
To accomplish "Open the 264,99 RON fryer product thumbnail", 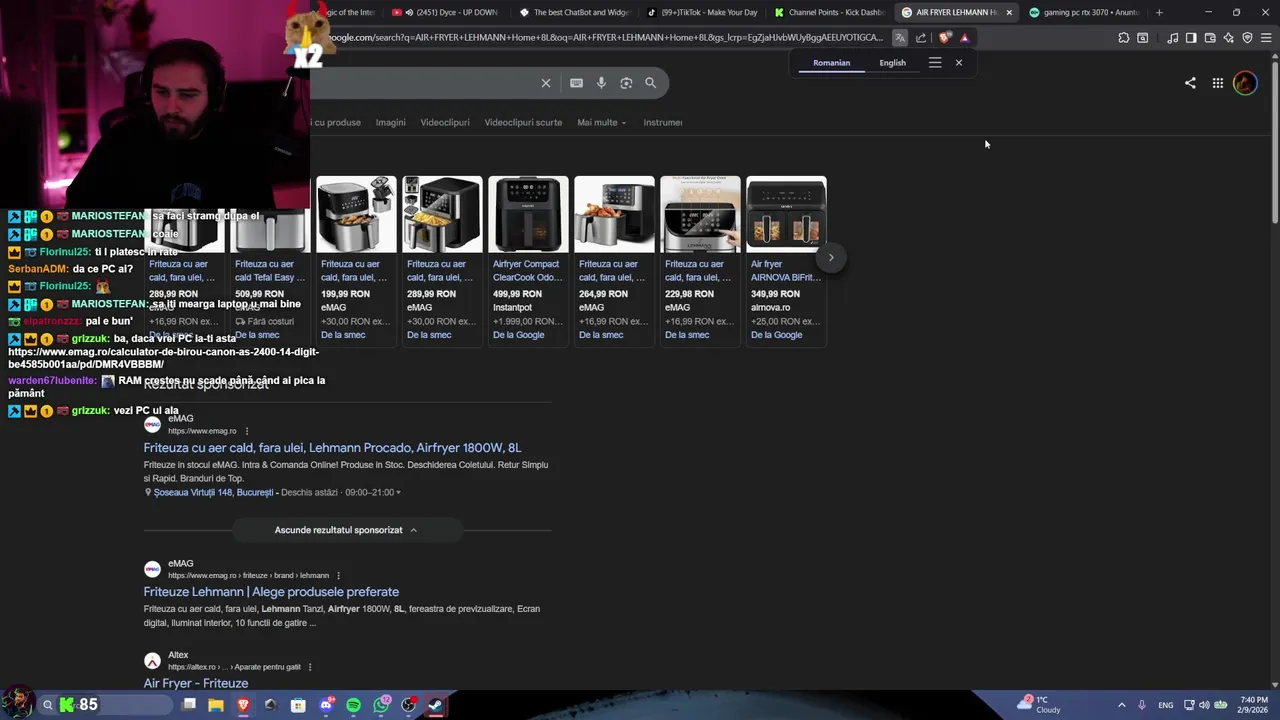I will pyautogui.click(x=614, y=214).
